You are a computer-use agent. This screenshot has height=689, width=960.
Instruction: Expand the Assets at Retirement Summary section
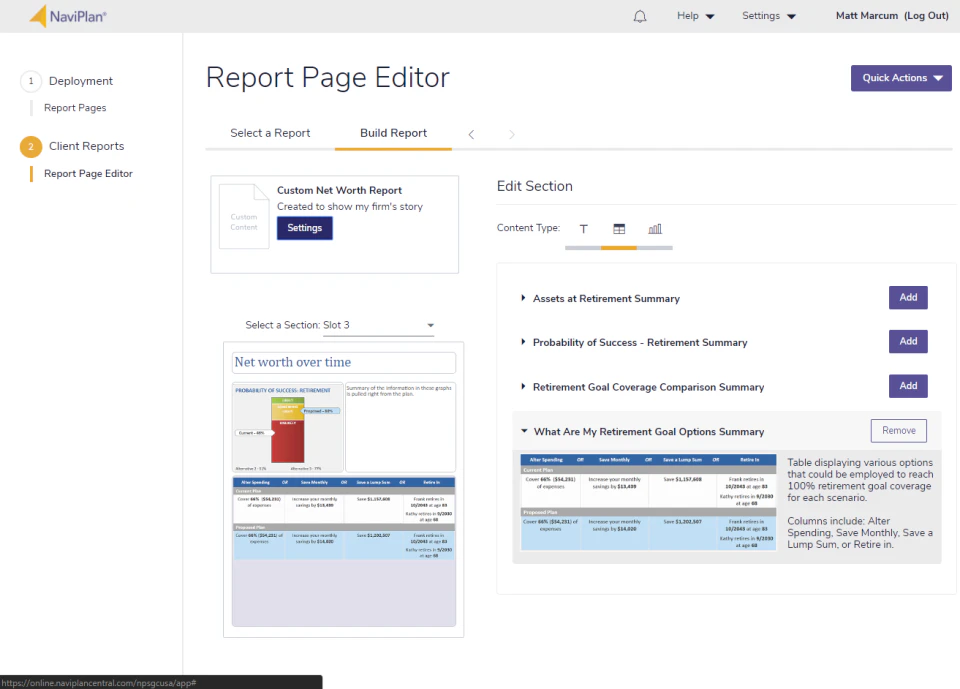[x=522, y=298]
